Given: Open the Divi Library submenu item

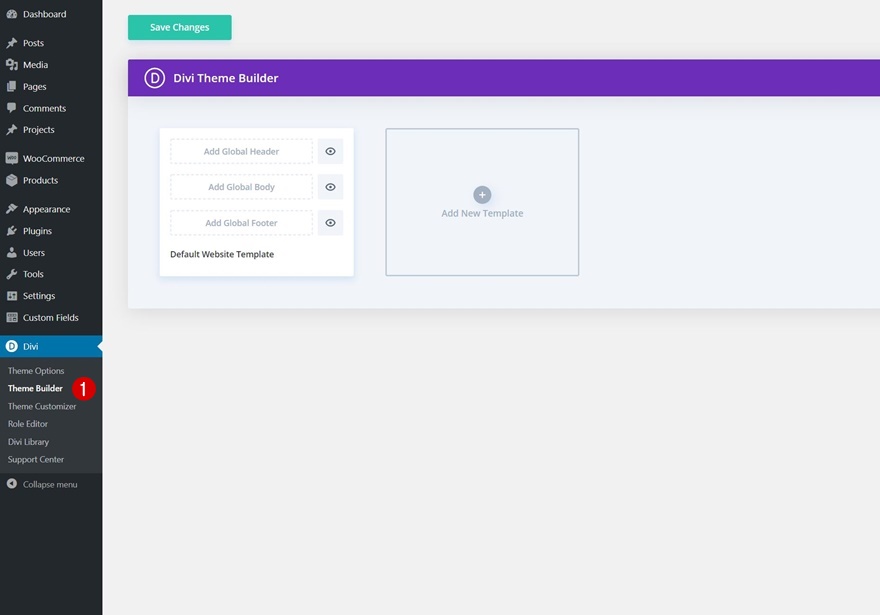Looking at the screenshot, I should [29, 442].
